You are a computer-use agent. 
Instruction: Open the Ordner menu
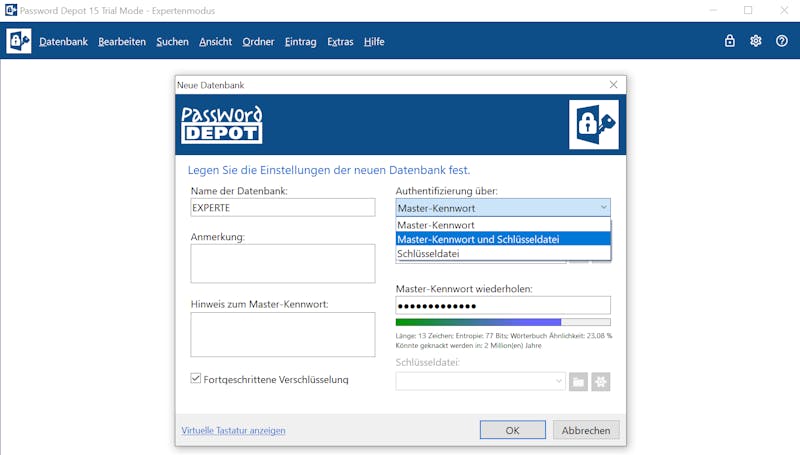[258, 42]
